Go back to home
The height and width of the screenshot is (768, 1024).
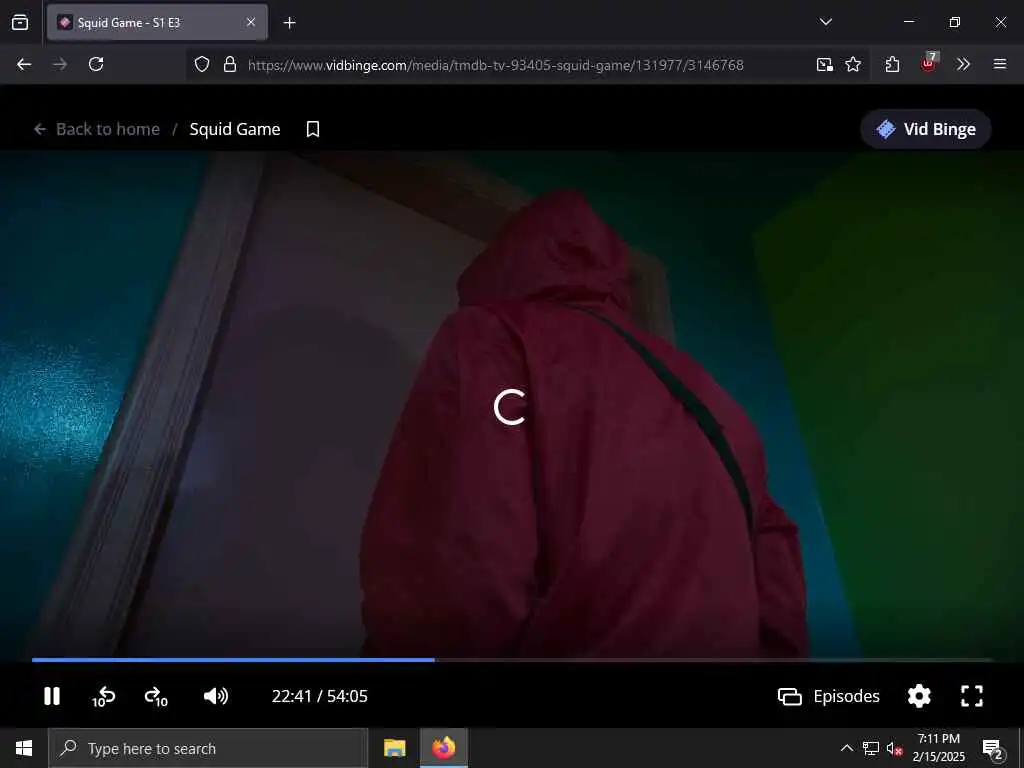(x=97, y=129)
